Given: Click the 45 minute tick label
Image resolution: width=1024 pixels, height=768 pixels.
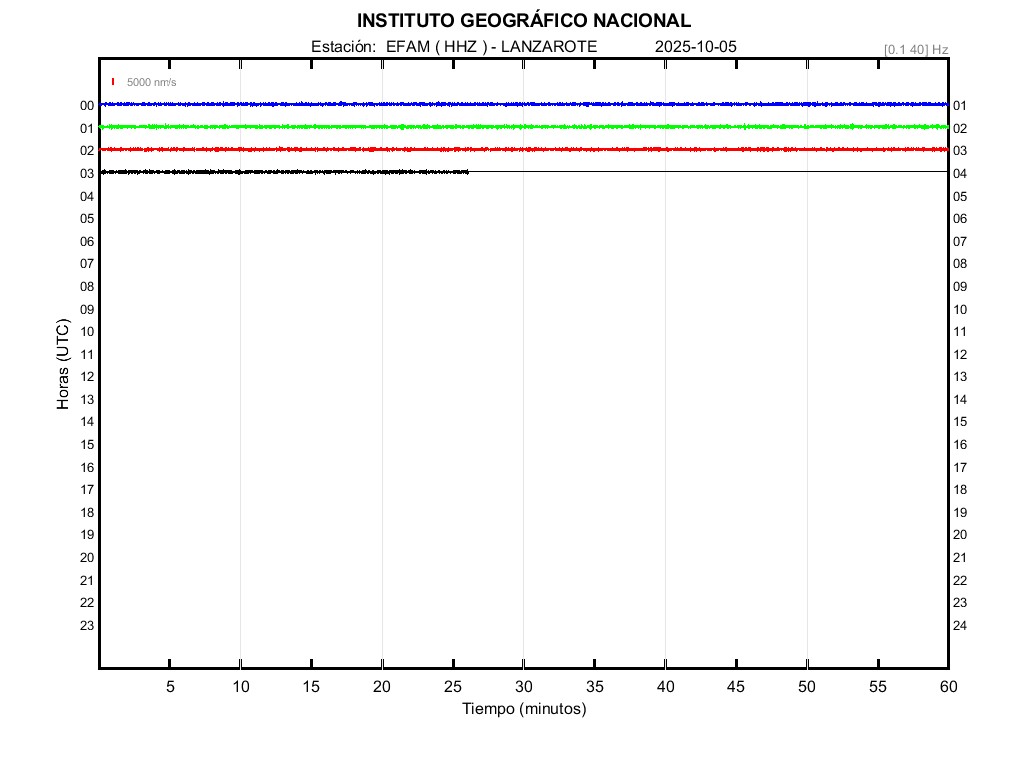Looking at the screenshot, I should click(736, 686).
